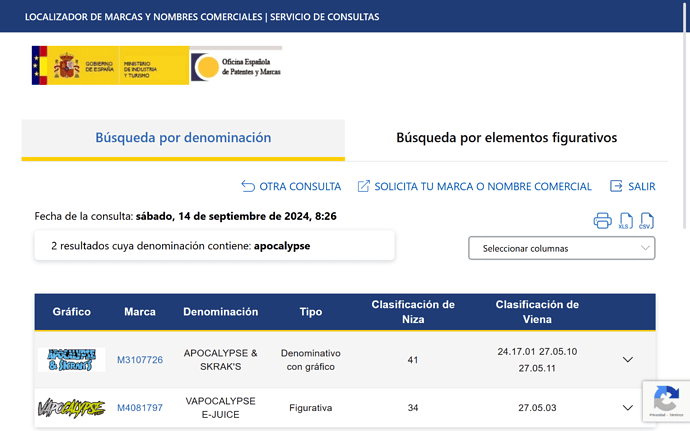Sort by Clasificación de Niza header

(x=413, y=312)
